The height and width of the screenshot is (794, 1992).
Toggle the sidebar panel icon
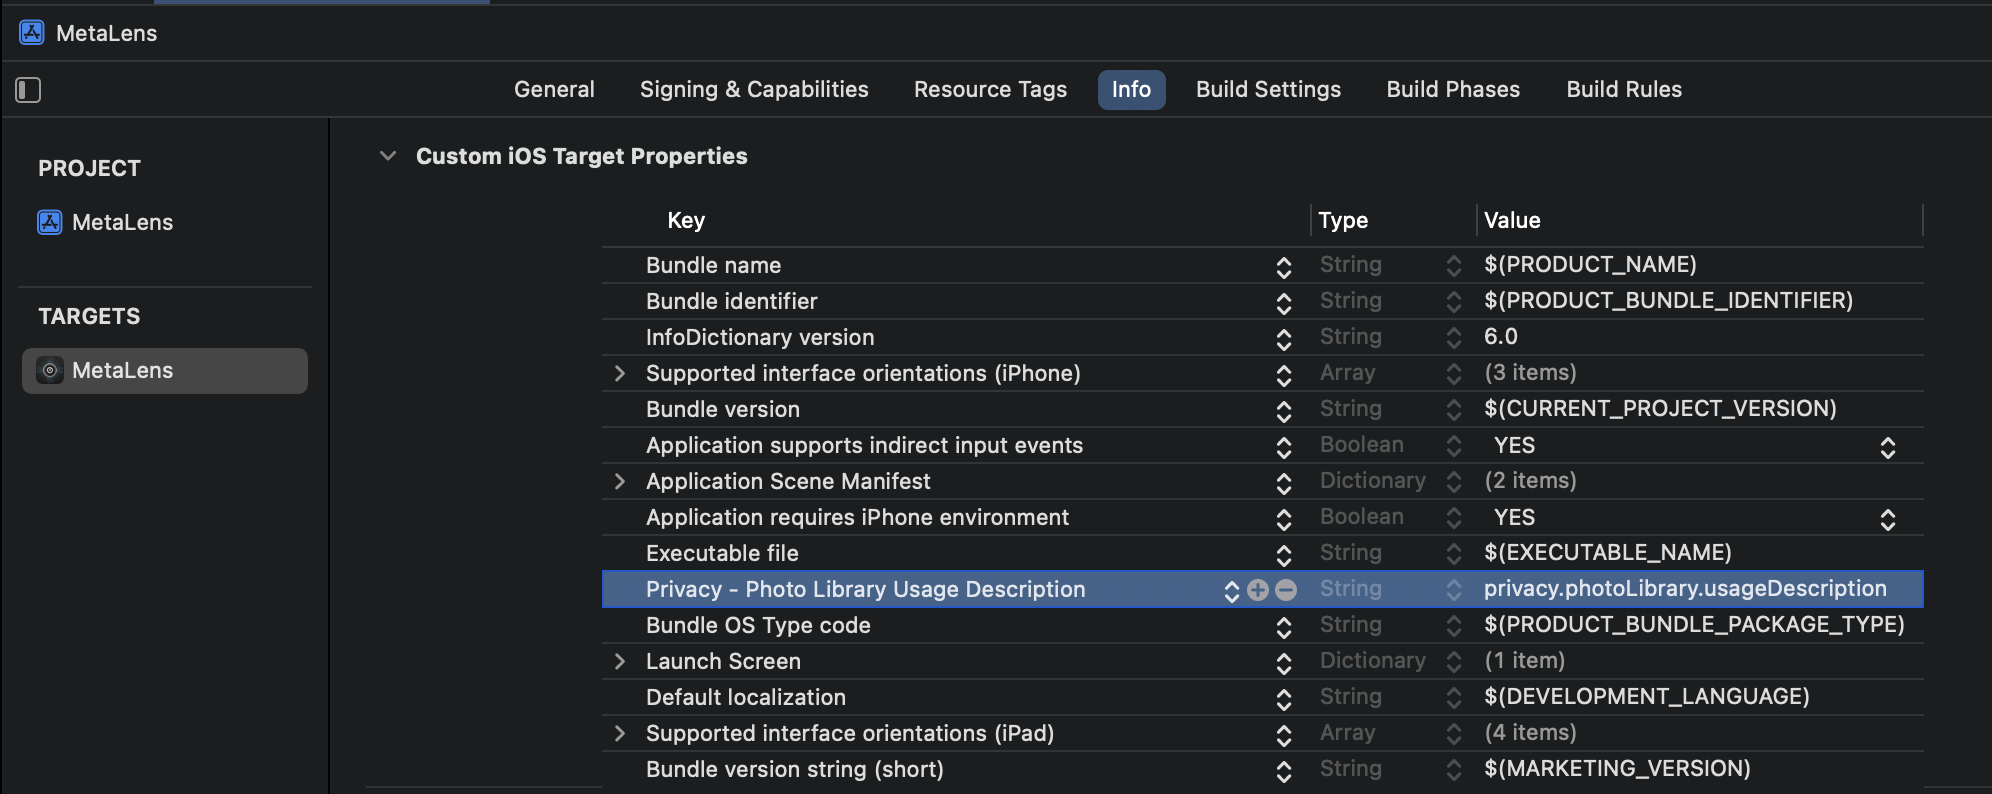[x=28, y=90]
